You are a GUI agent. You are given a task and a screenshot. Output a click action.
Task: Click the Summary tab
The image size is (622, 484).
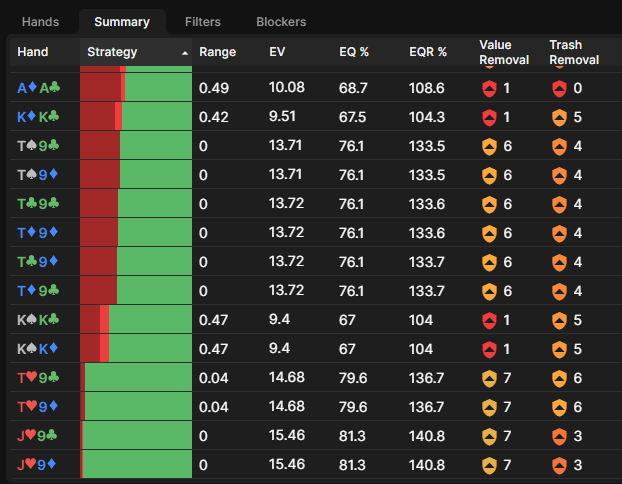click(x=122, y=21)
